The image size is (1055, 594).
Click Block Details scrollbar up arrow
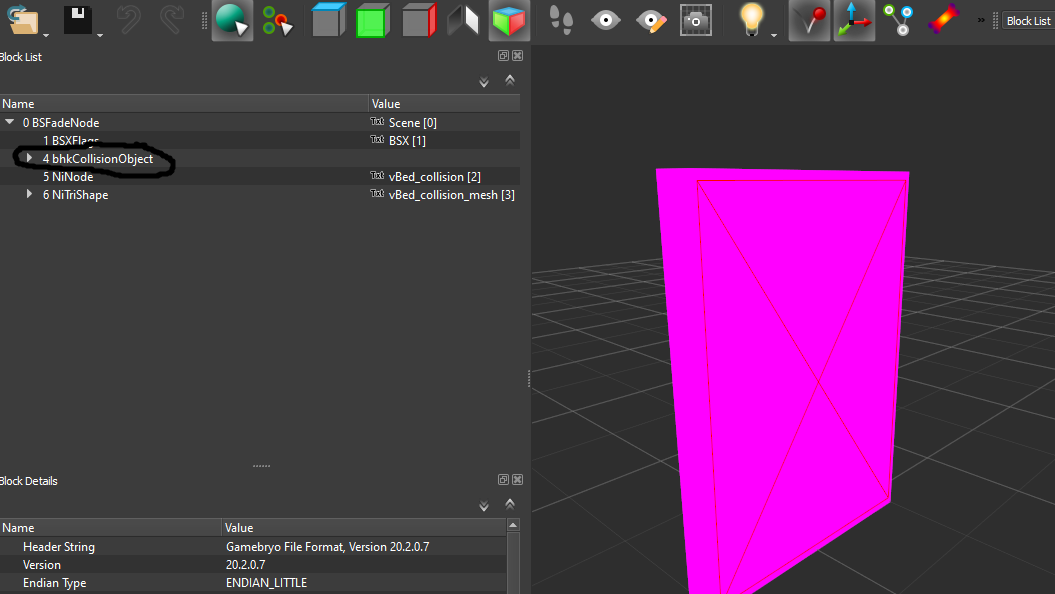(513, 525)
